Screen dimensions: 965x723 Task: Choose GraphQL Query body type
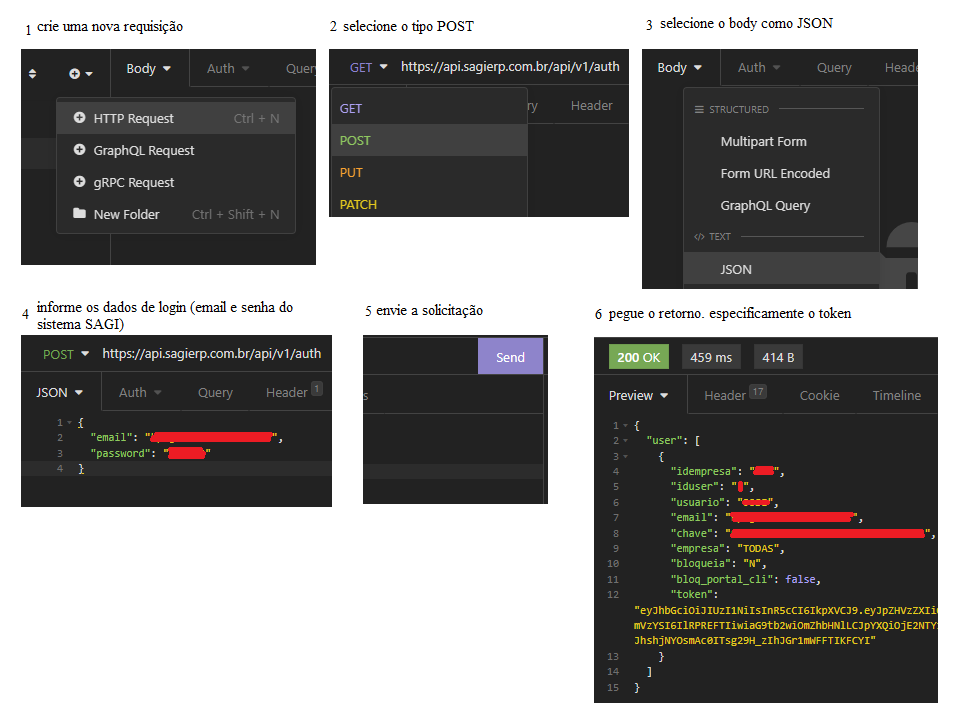coord(782,206)
